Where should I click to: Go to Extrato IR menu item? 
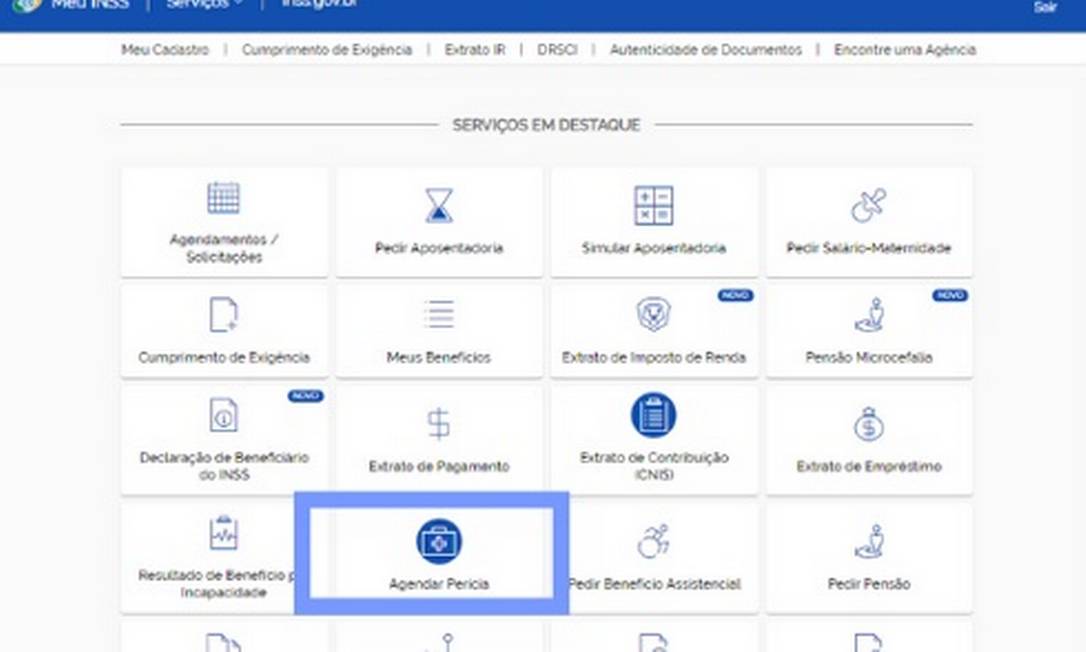tap(474, 50)
